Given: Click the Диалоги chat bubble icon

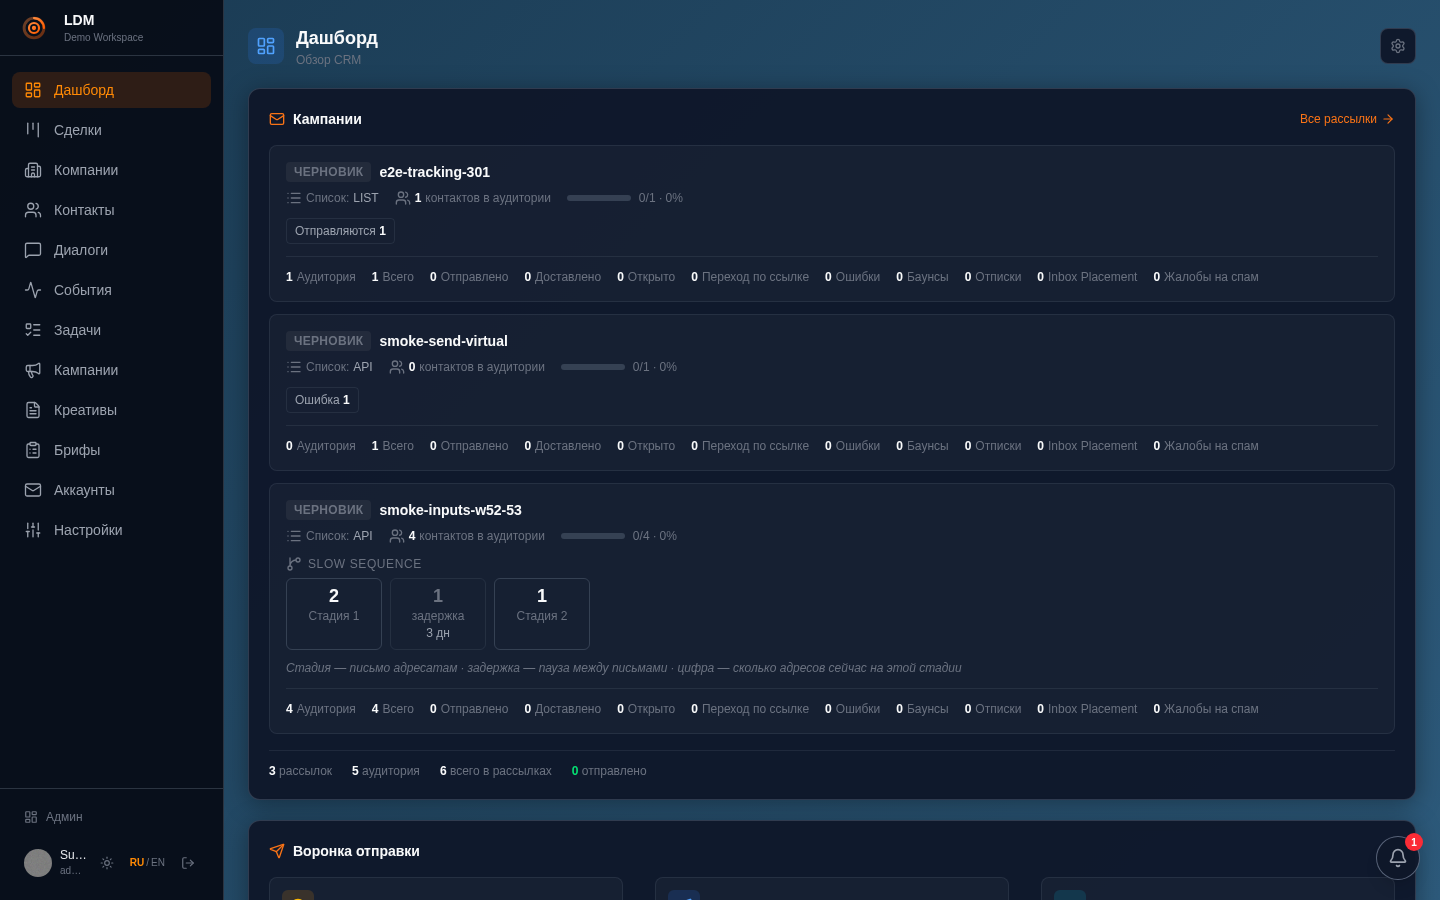Looking at the screenshot, I should 33,250.
